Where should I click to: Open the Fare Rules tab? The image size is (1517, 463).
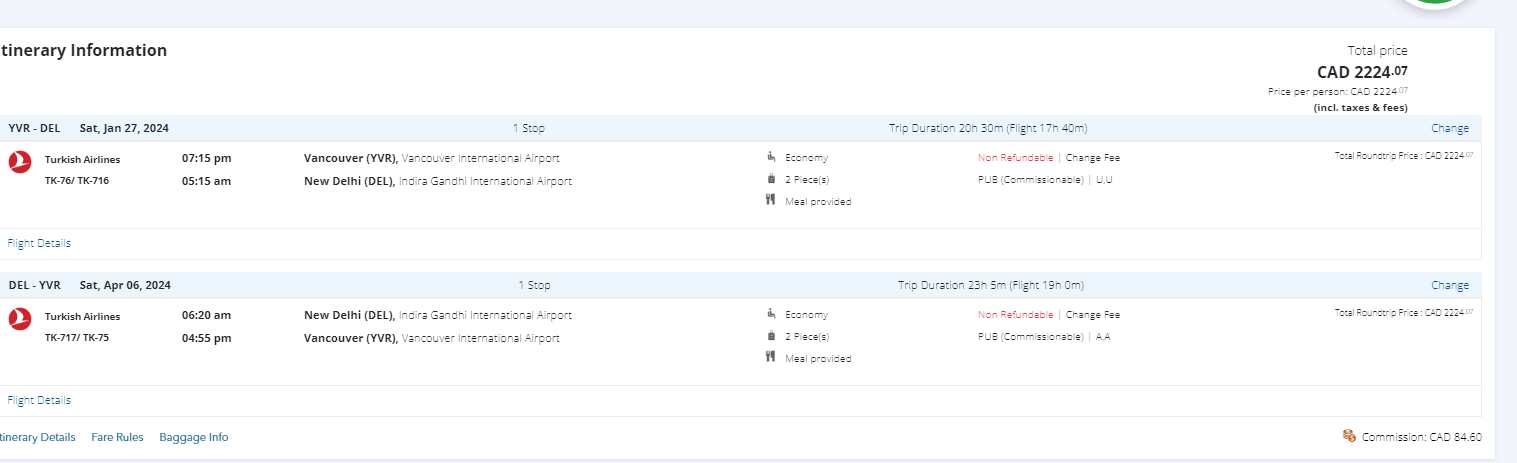(x=117, y=437)
